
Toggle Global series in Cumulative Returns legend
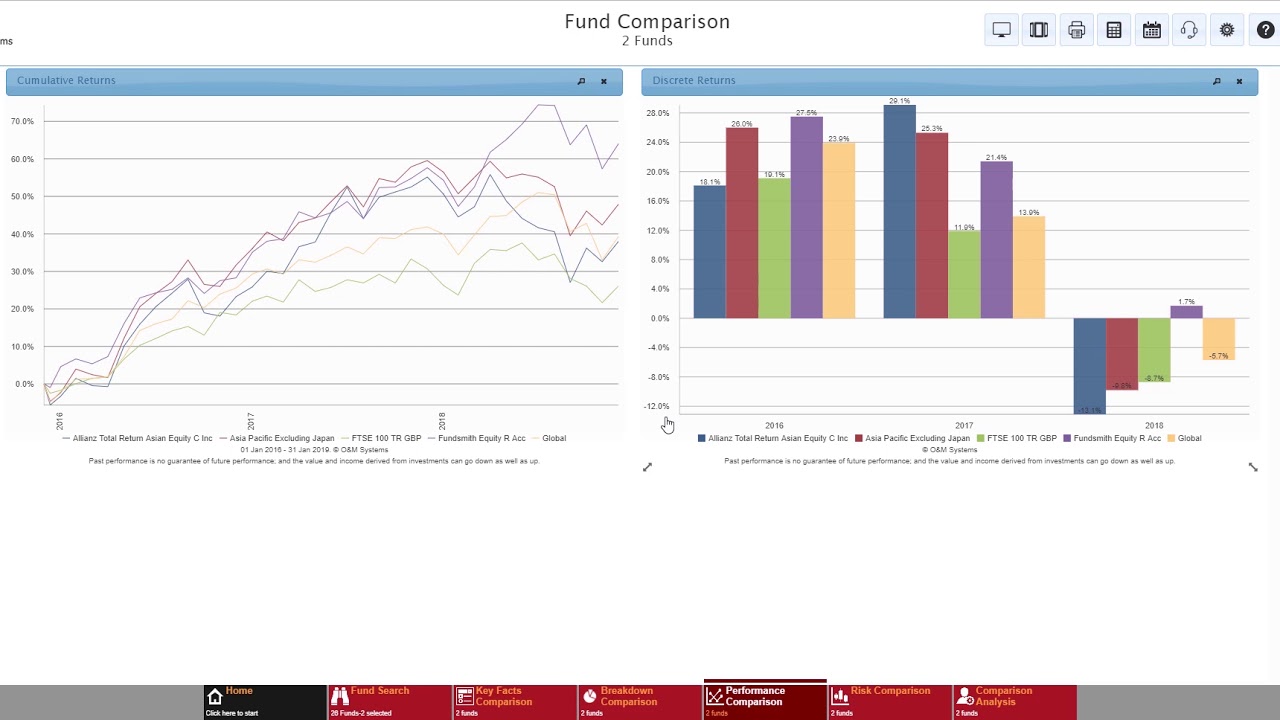coord(549,438)
